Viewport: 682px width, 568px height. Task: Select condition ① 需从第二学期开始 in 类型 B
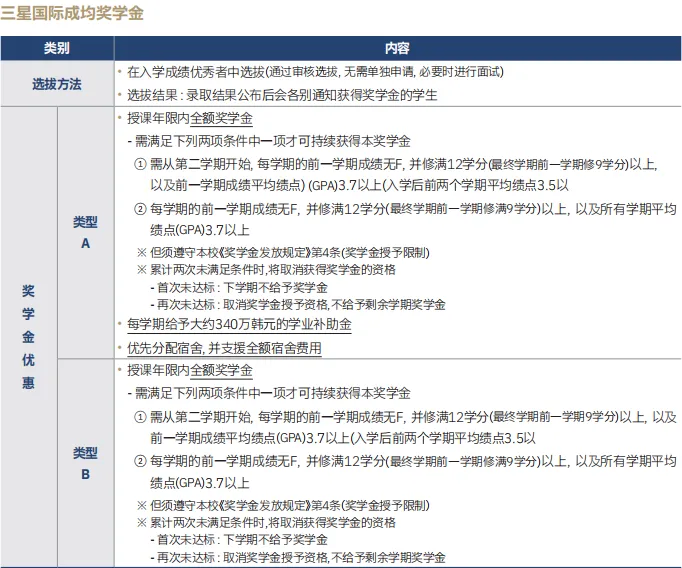tap(405, 417)
